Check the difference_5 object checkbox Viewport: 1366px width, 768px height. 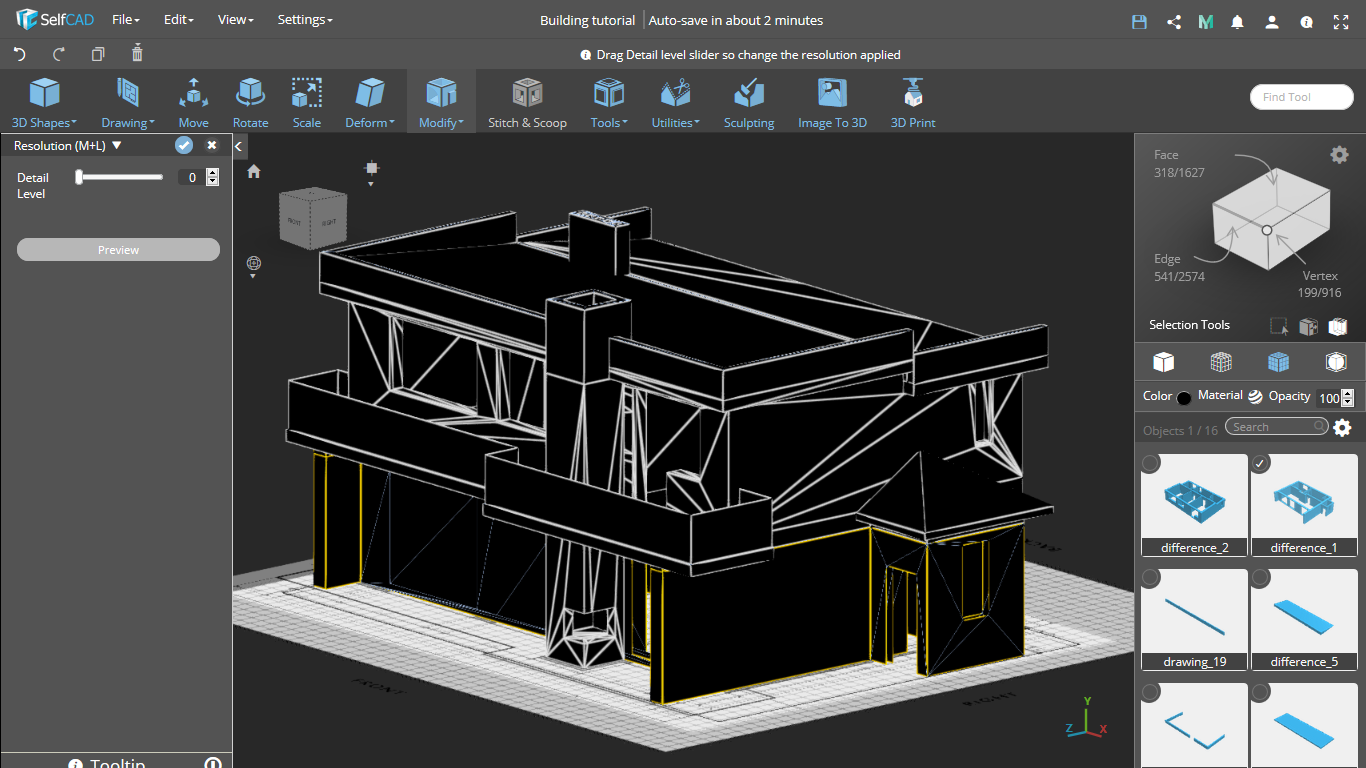click(1261, 578)
